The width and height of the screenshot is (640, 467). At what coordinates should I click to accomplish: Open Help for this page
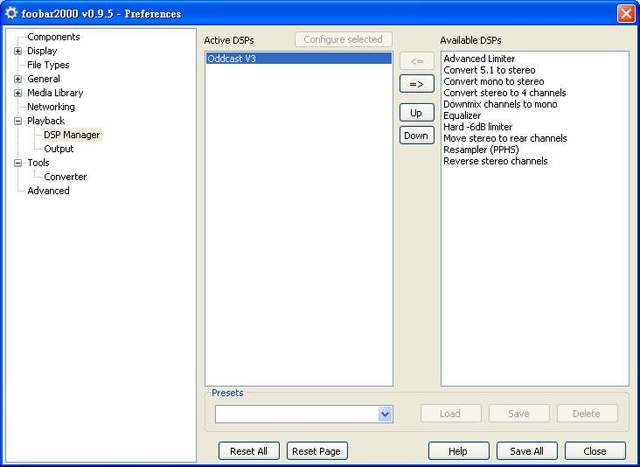(x=458, y=451)
